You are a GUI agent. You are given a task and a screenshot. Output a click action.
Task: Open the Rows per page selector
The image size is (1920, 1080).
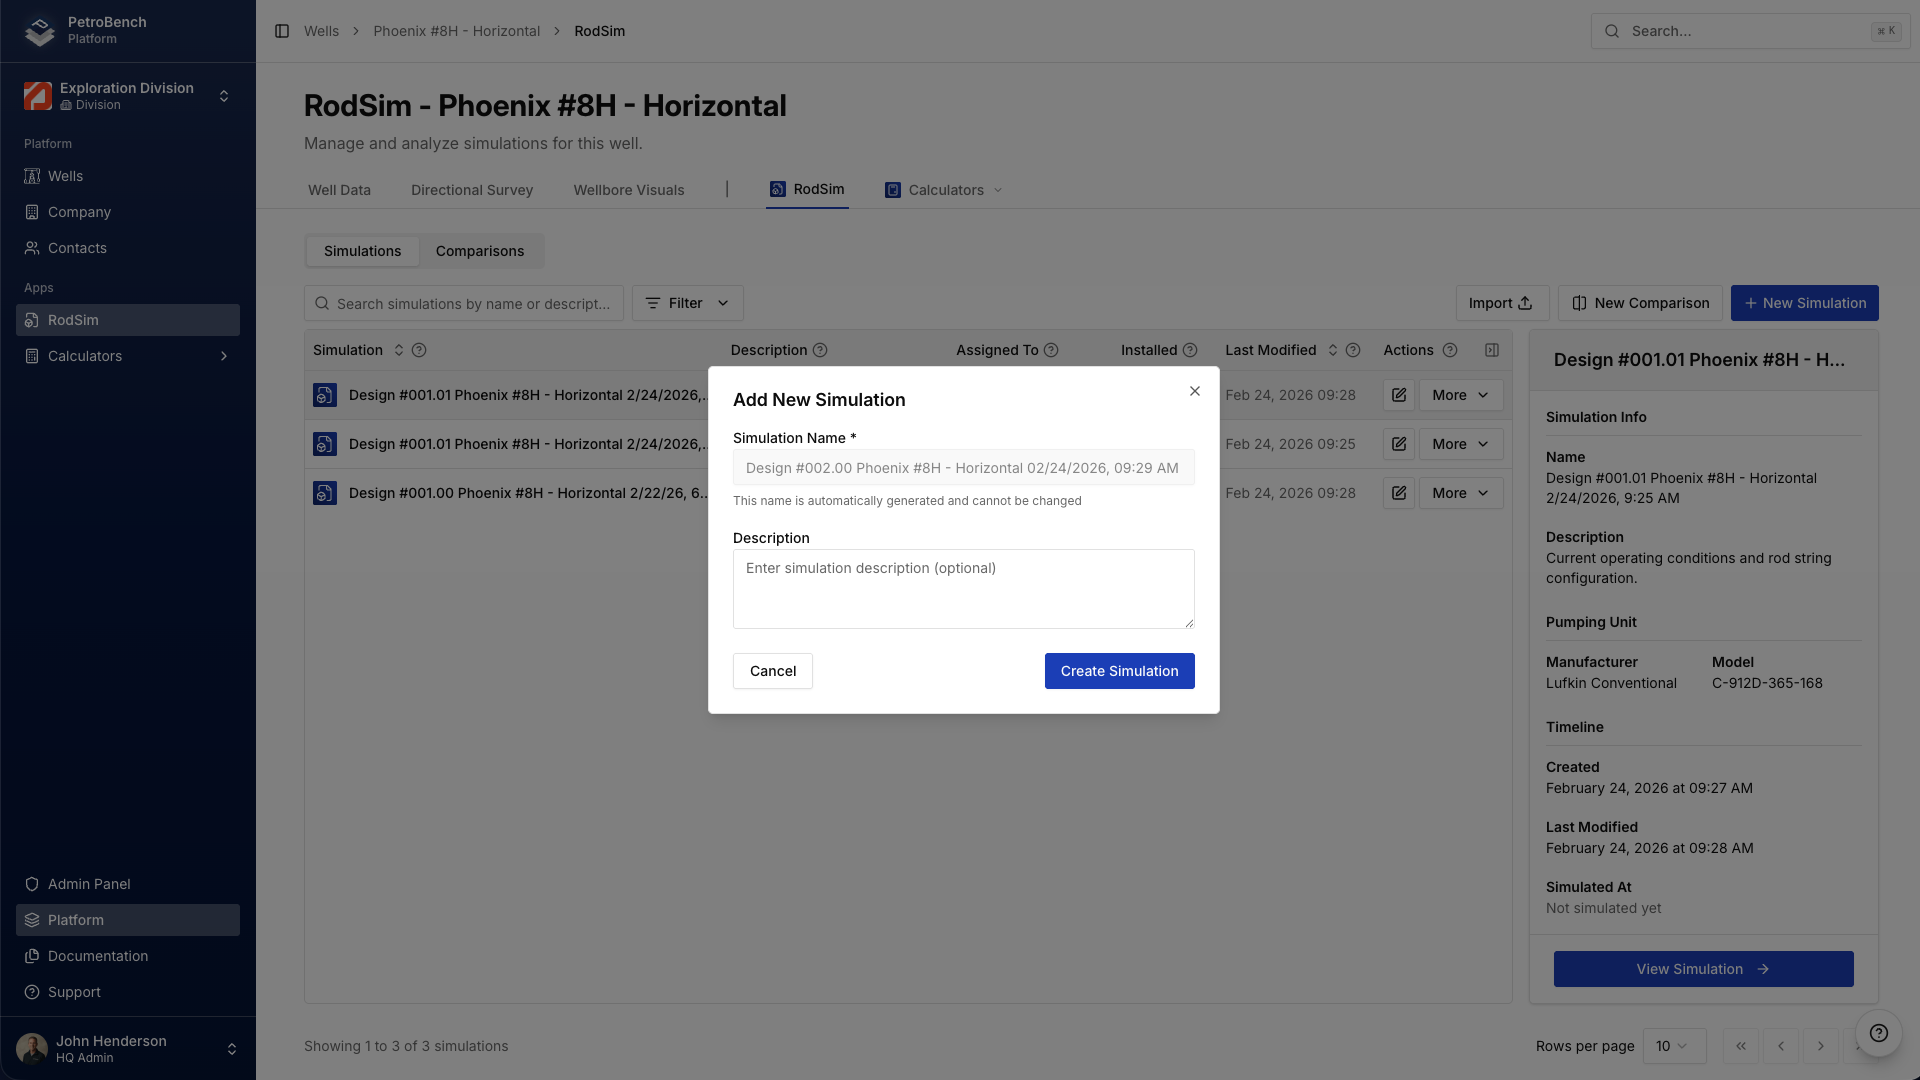point(1675,1046)
